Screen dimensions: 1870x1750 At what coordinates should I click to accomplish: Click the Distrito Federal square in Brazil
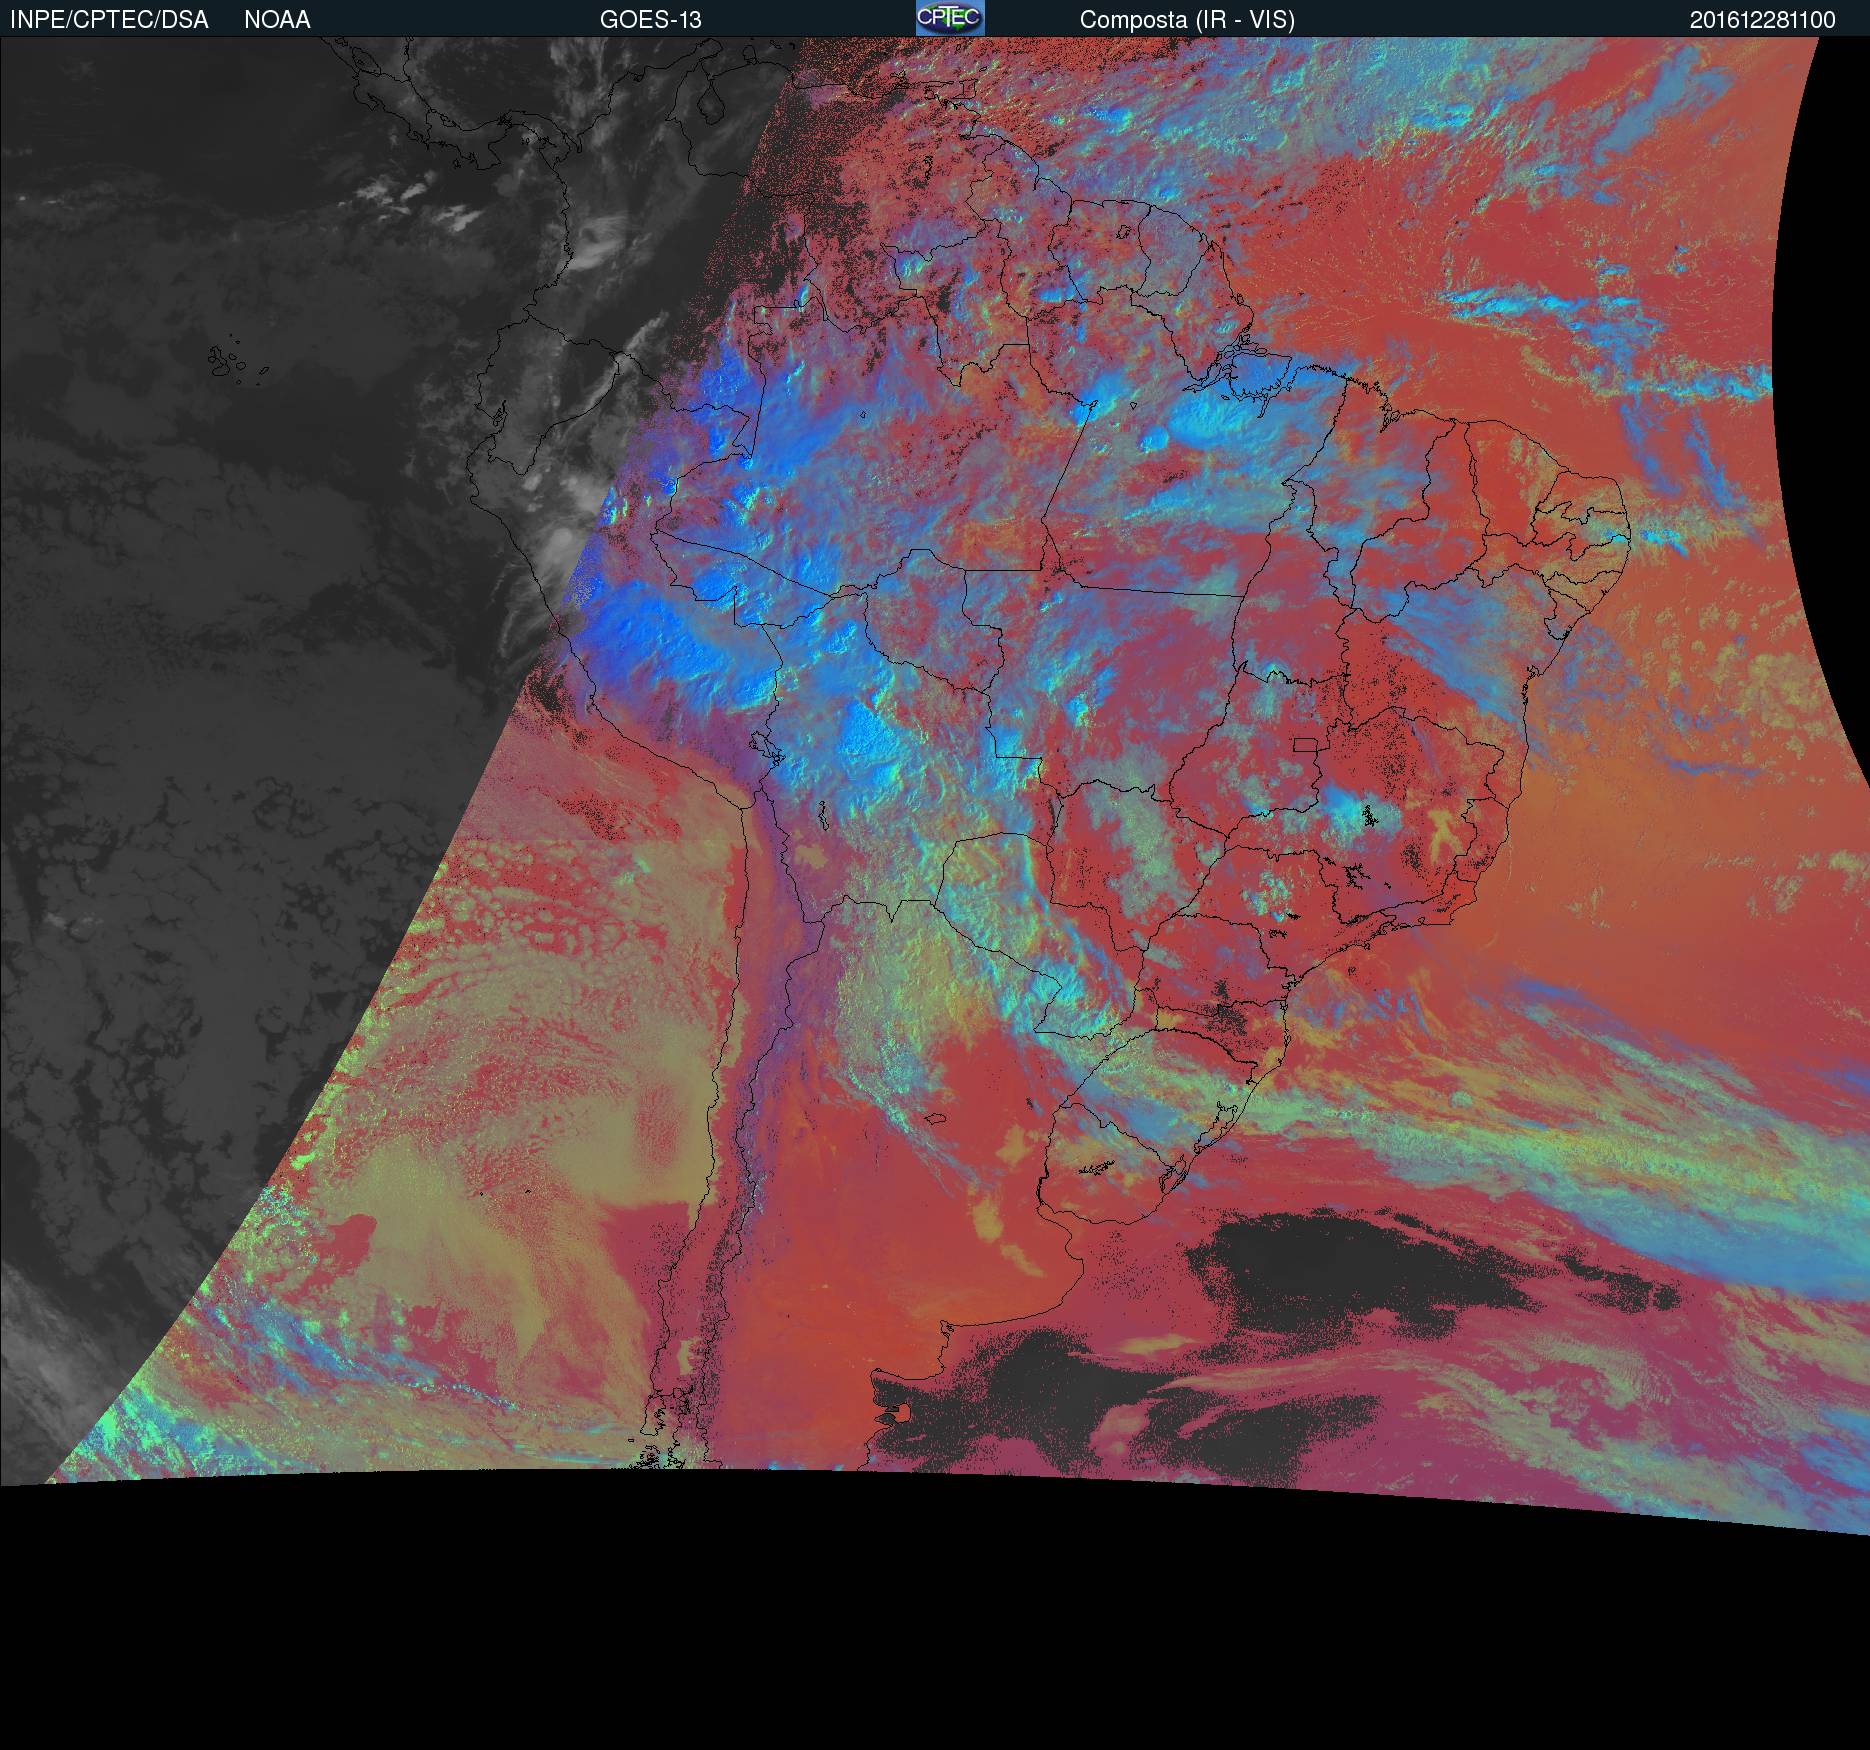[x=1306, y=744]
